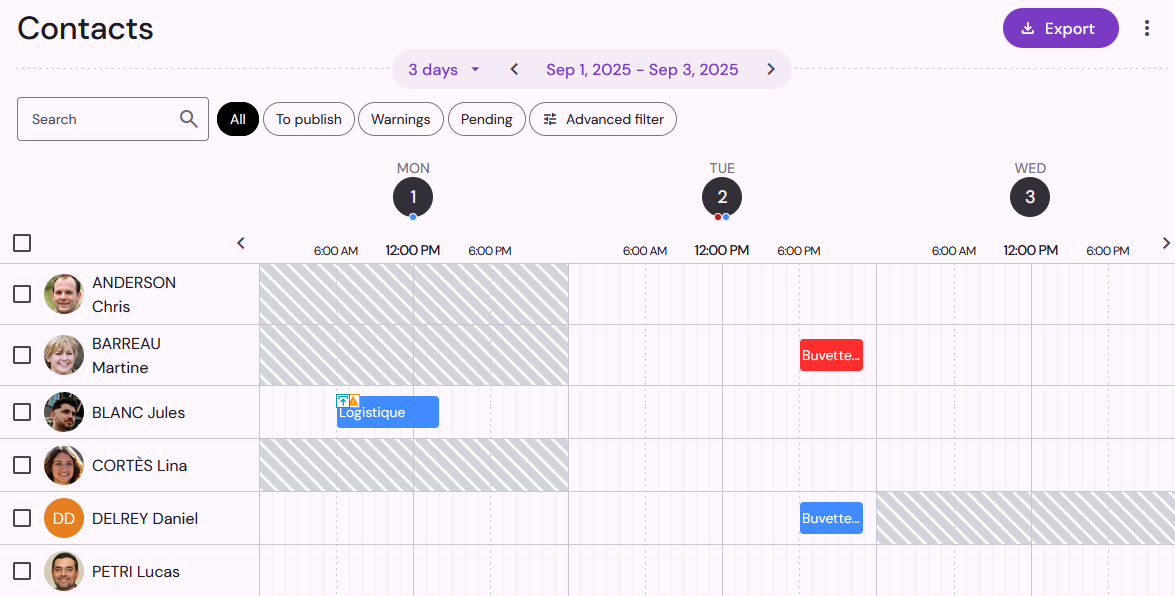Screen dimensions: 1175x596
Task: Go to next date range arrow
Action: click(771, 69)
